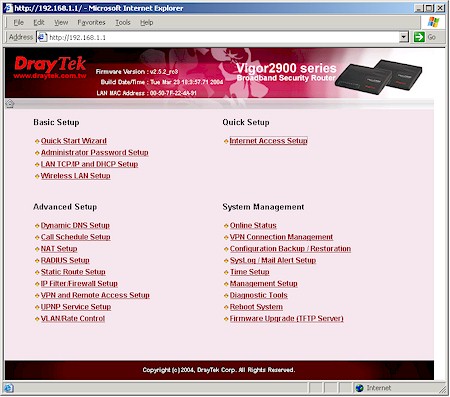Open UPNP Service Setup

point(76,307)
